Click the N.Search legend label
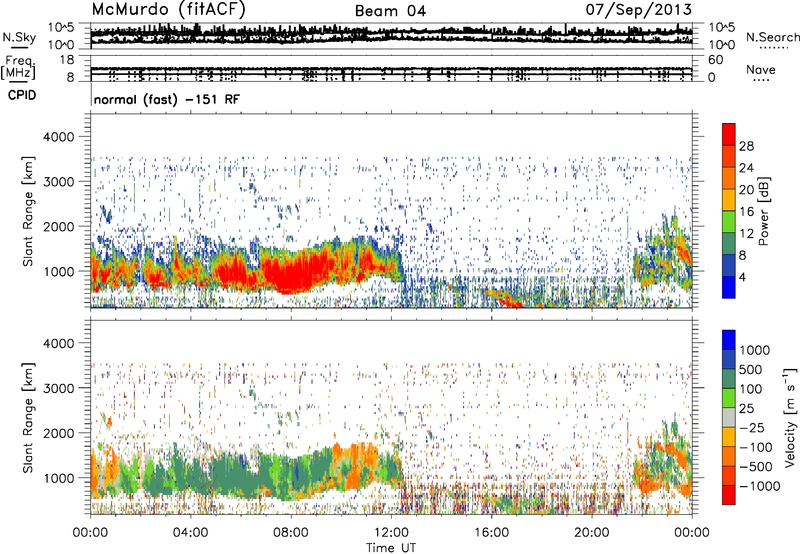800x554 pixels. (x=772, y=37)
